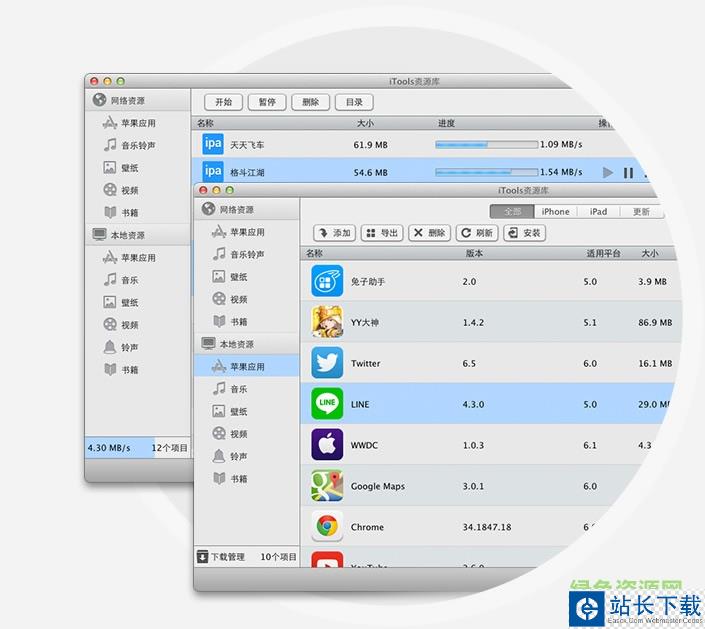Viewport: 705px width, 629px height.
Task: Click the purple WWDC app icon
Action: pyautogui.click(x=327, y=445)
